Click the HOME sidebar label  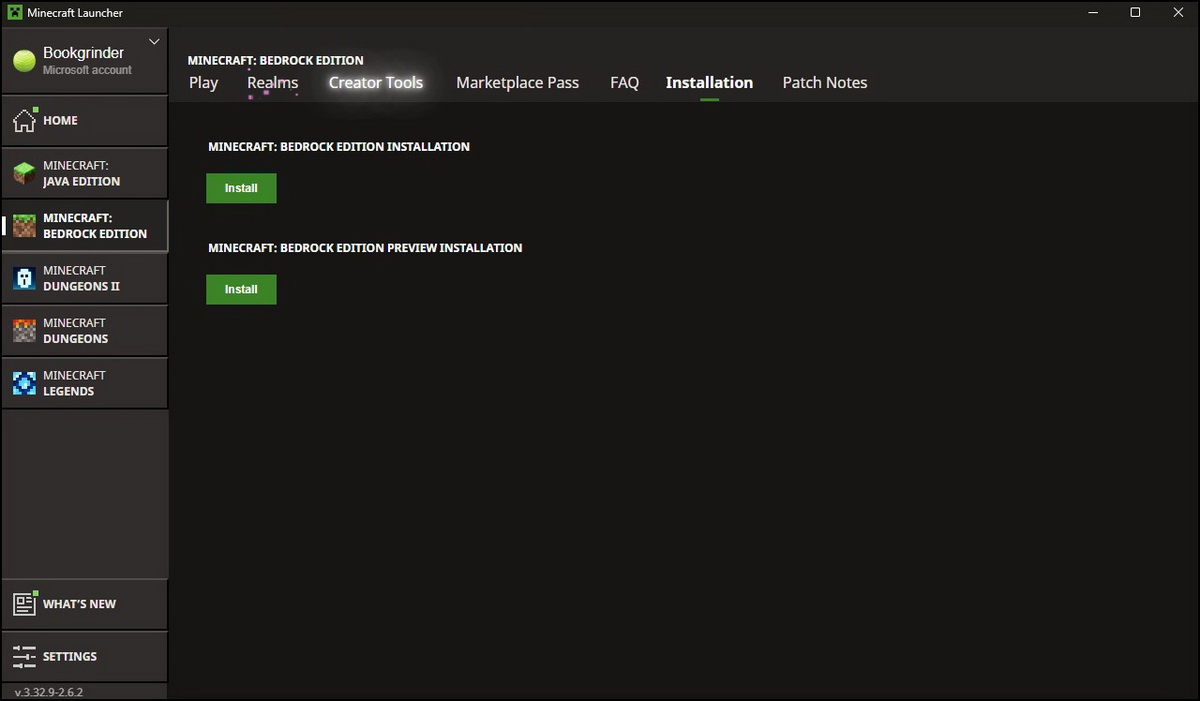pyautogui.click(x=60, y=120)
